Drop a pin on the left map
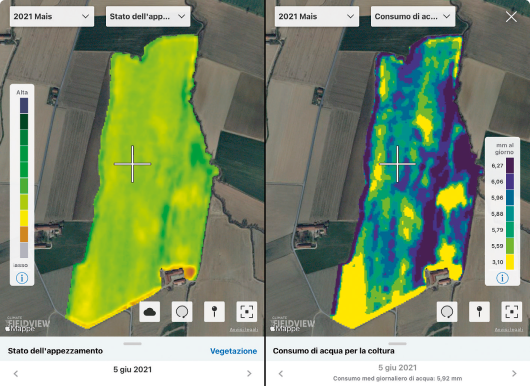 [x=214, y=312]
